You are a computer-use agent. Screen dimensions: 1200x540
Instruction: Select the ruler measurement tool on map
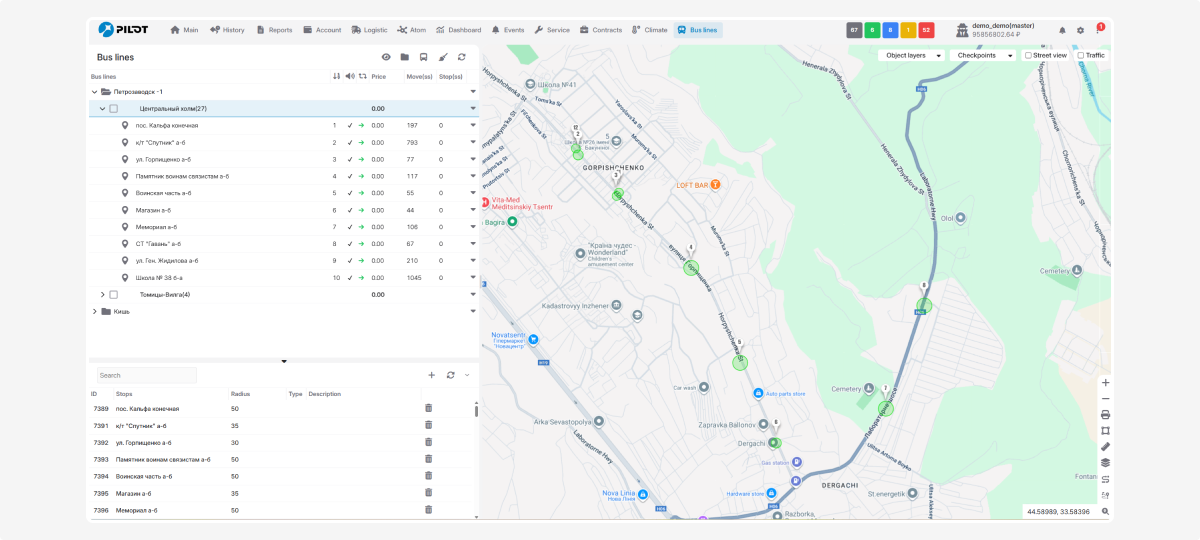point(1105,446)
